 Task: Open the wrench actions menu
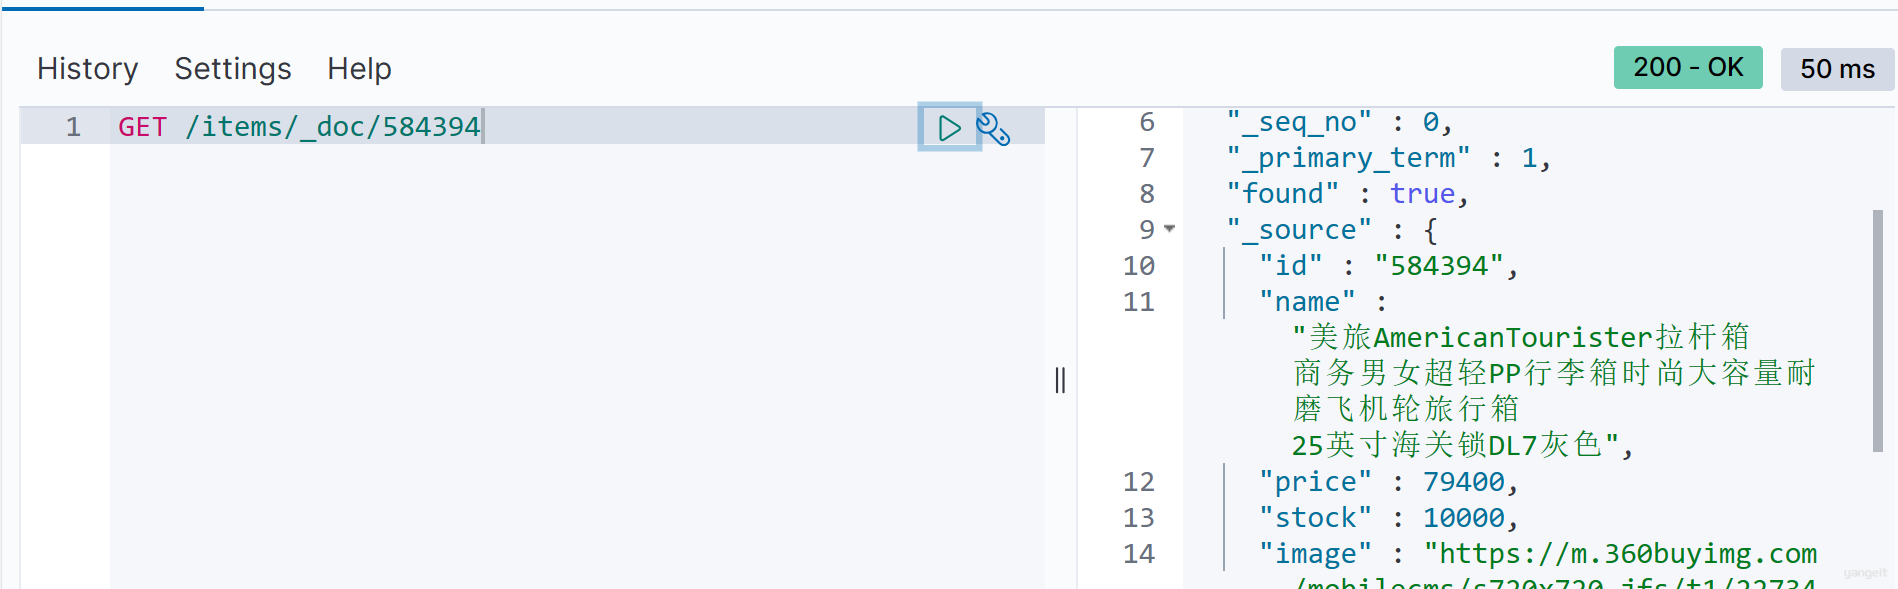pyautogui.click(x=993, y=129)
